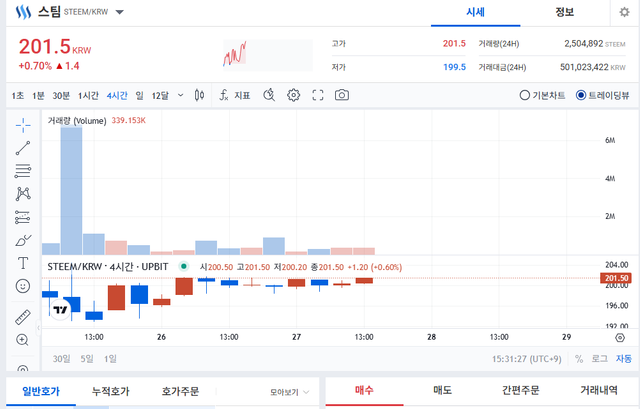This screenshot has width=640, height=409.
Task: Open the settings gear at top right
Action: coord(624,12)
